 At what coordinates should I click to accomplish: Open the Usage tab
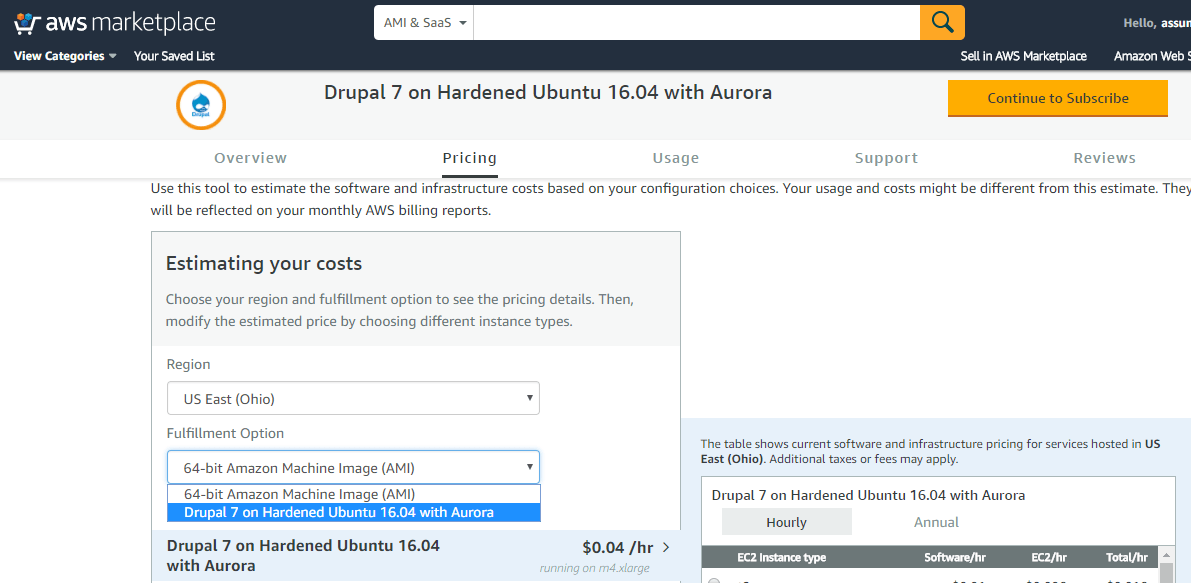click(x=676, y=158)
